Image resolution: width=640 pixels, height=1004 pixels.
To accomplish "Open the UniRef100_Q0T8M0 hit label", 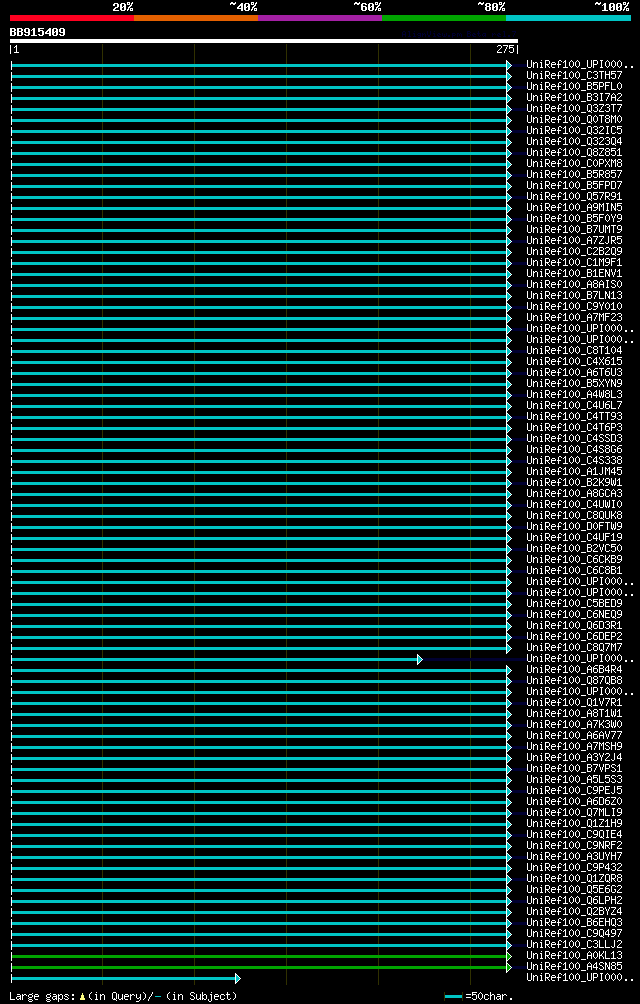I will [x=574, y=120].
